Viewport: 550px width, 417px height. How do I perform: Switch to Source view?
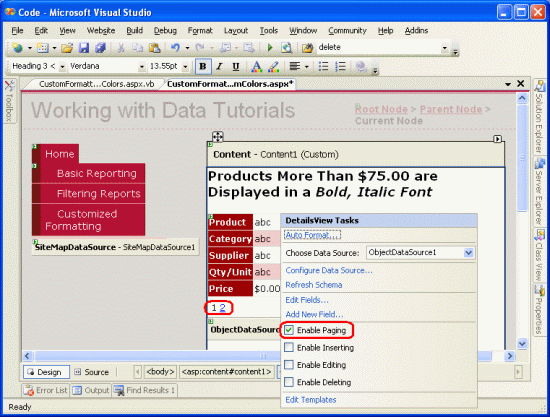(92, 372)
